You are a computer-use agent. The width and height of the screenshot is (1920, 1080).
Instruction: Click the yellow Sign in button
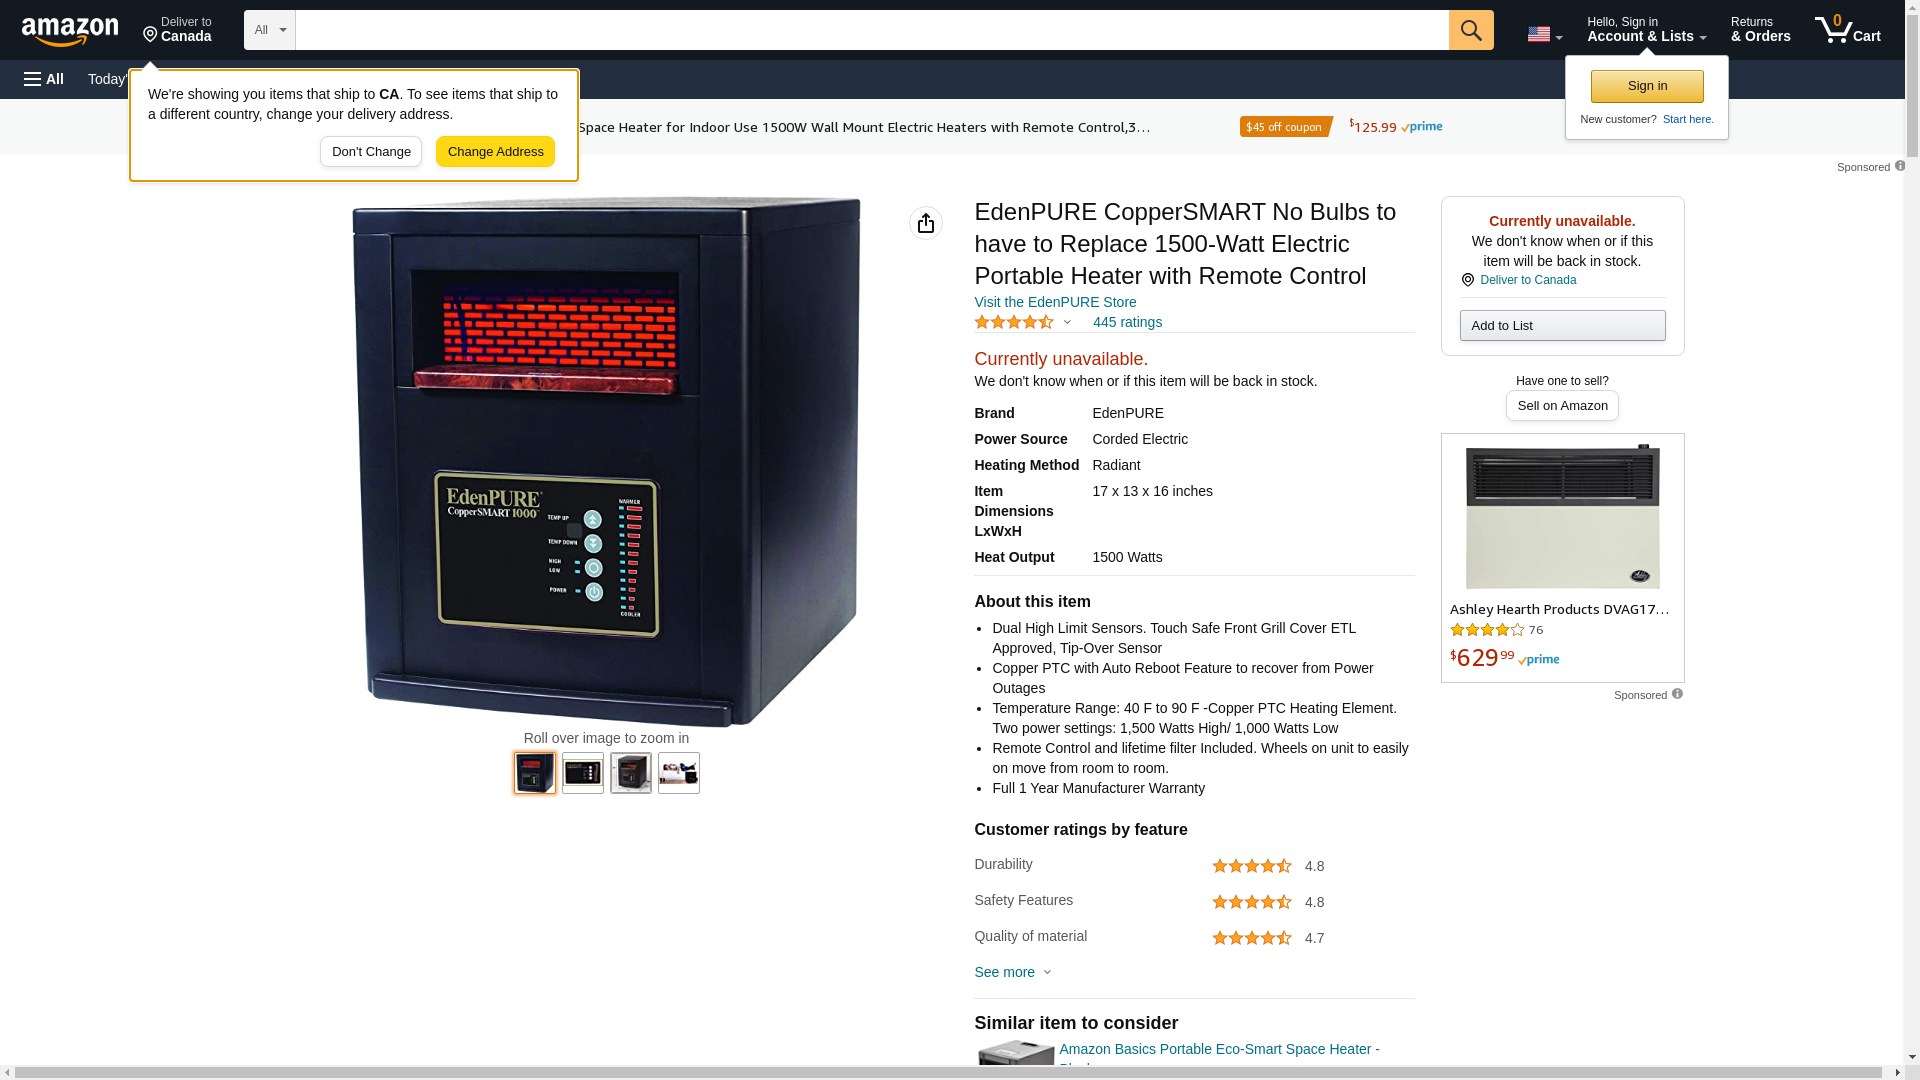point(1647,86)
